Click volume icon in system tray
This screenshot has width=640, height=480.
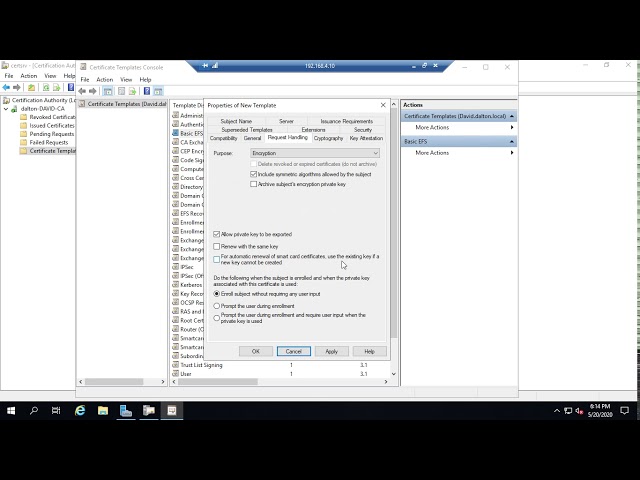click(x=579, y=411)
